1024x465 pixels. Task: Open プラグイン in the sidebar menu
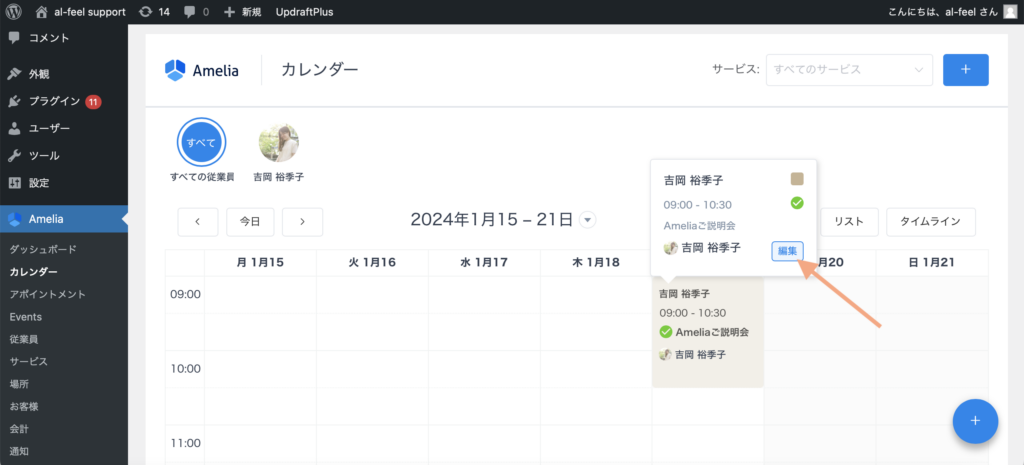[55, 101]
